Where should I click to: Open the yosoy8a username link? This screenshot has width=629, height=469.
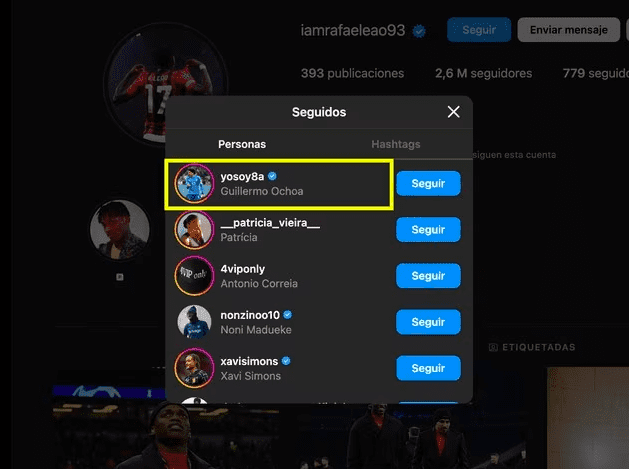242,177
